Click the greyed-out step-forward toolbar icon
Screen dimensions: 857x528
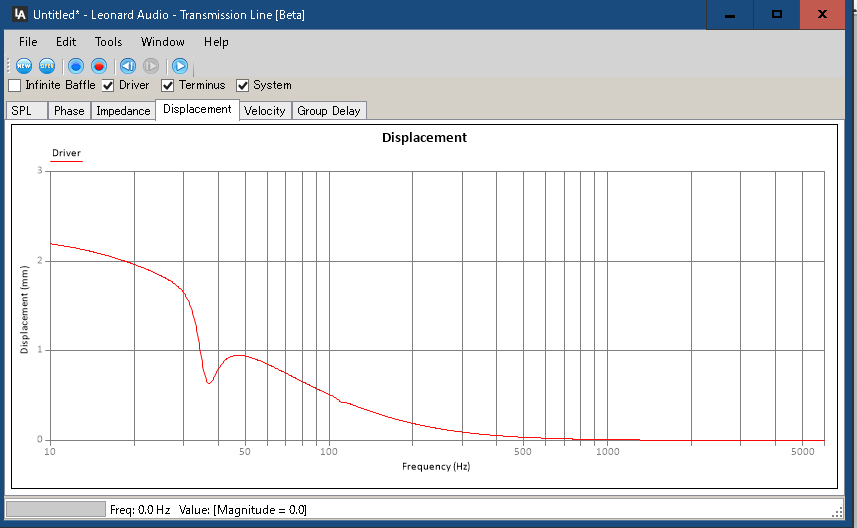click(151, 66)
